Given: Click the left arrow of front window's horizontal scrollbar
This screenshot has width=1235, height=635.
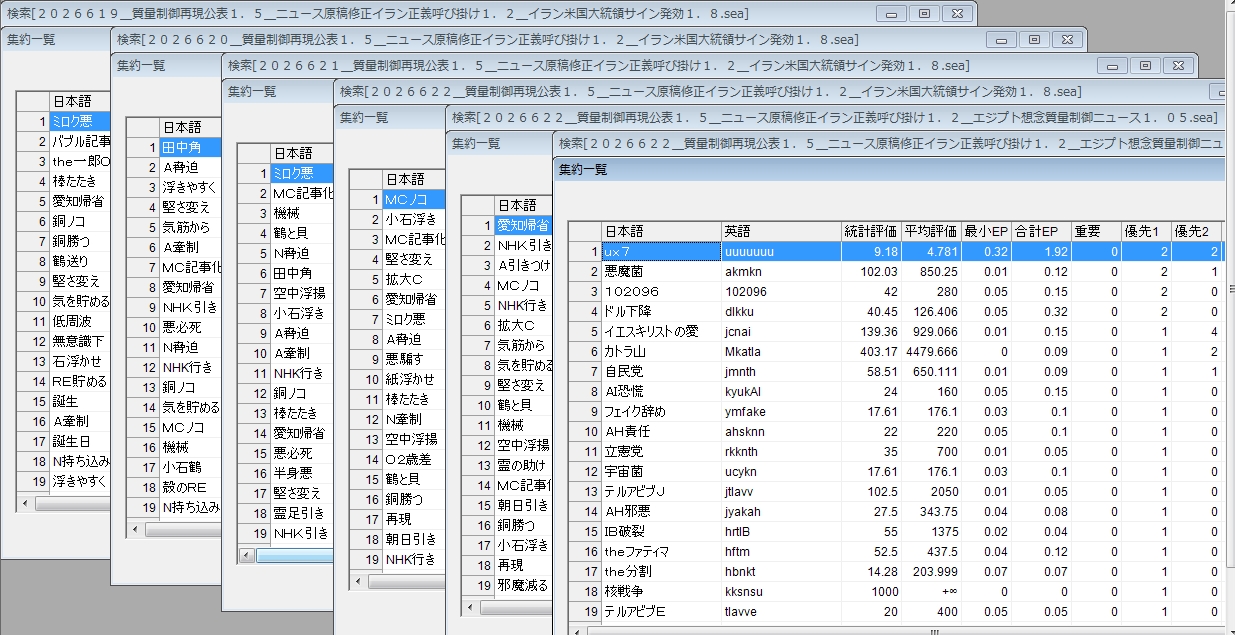Looking at the screenshot, I should coord(577,630).
